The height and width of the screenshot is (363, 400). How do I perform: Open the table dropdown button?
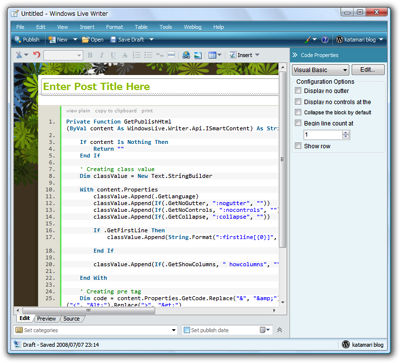[214, 55]
